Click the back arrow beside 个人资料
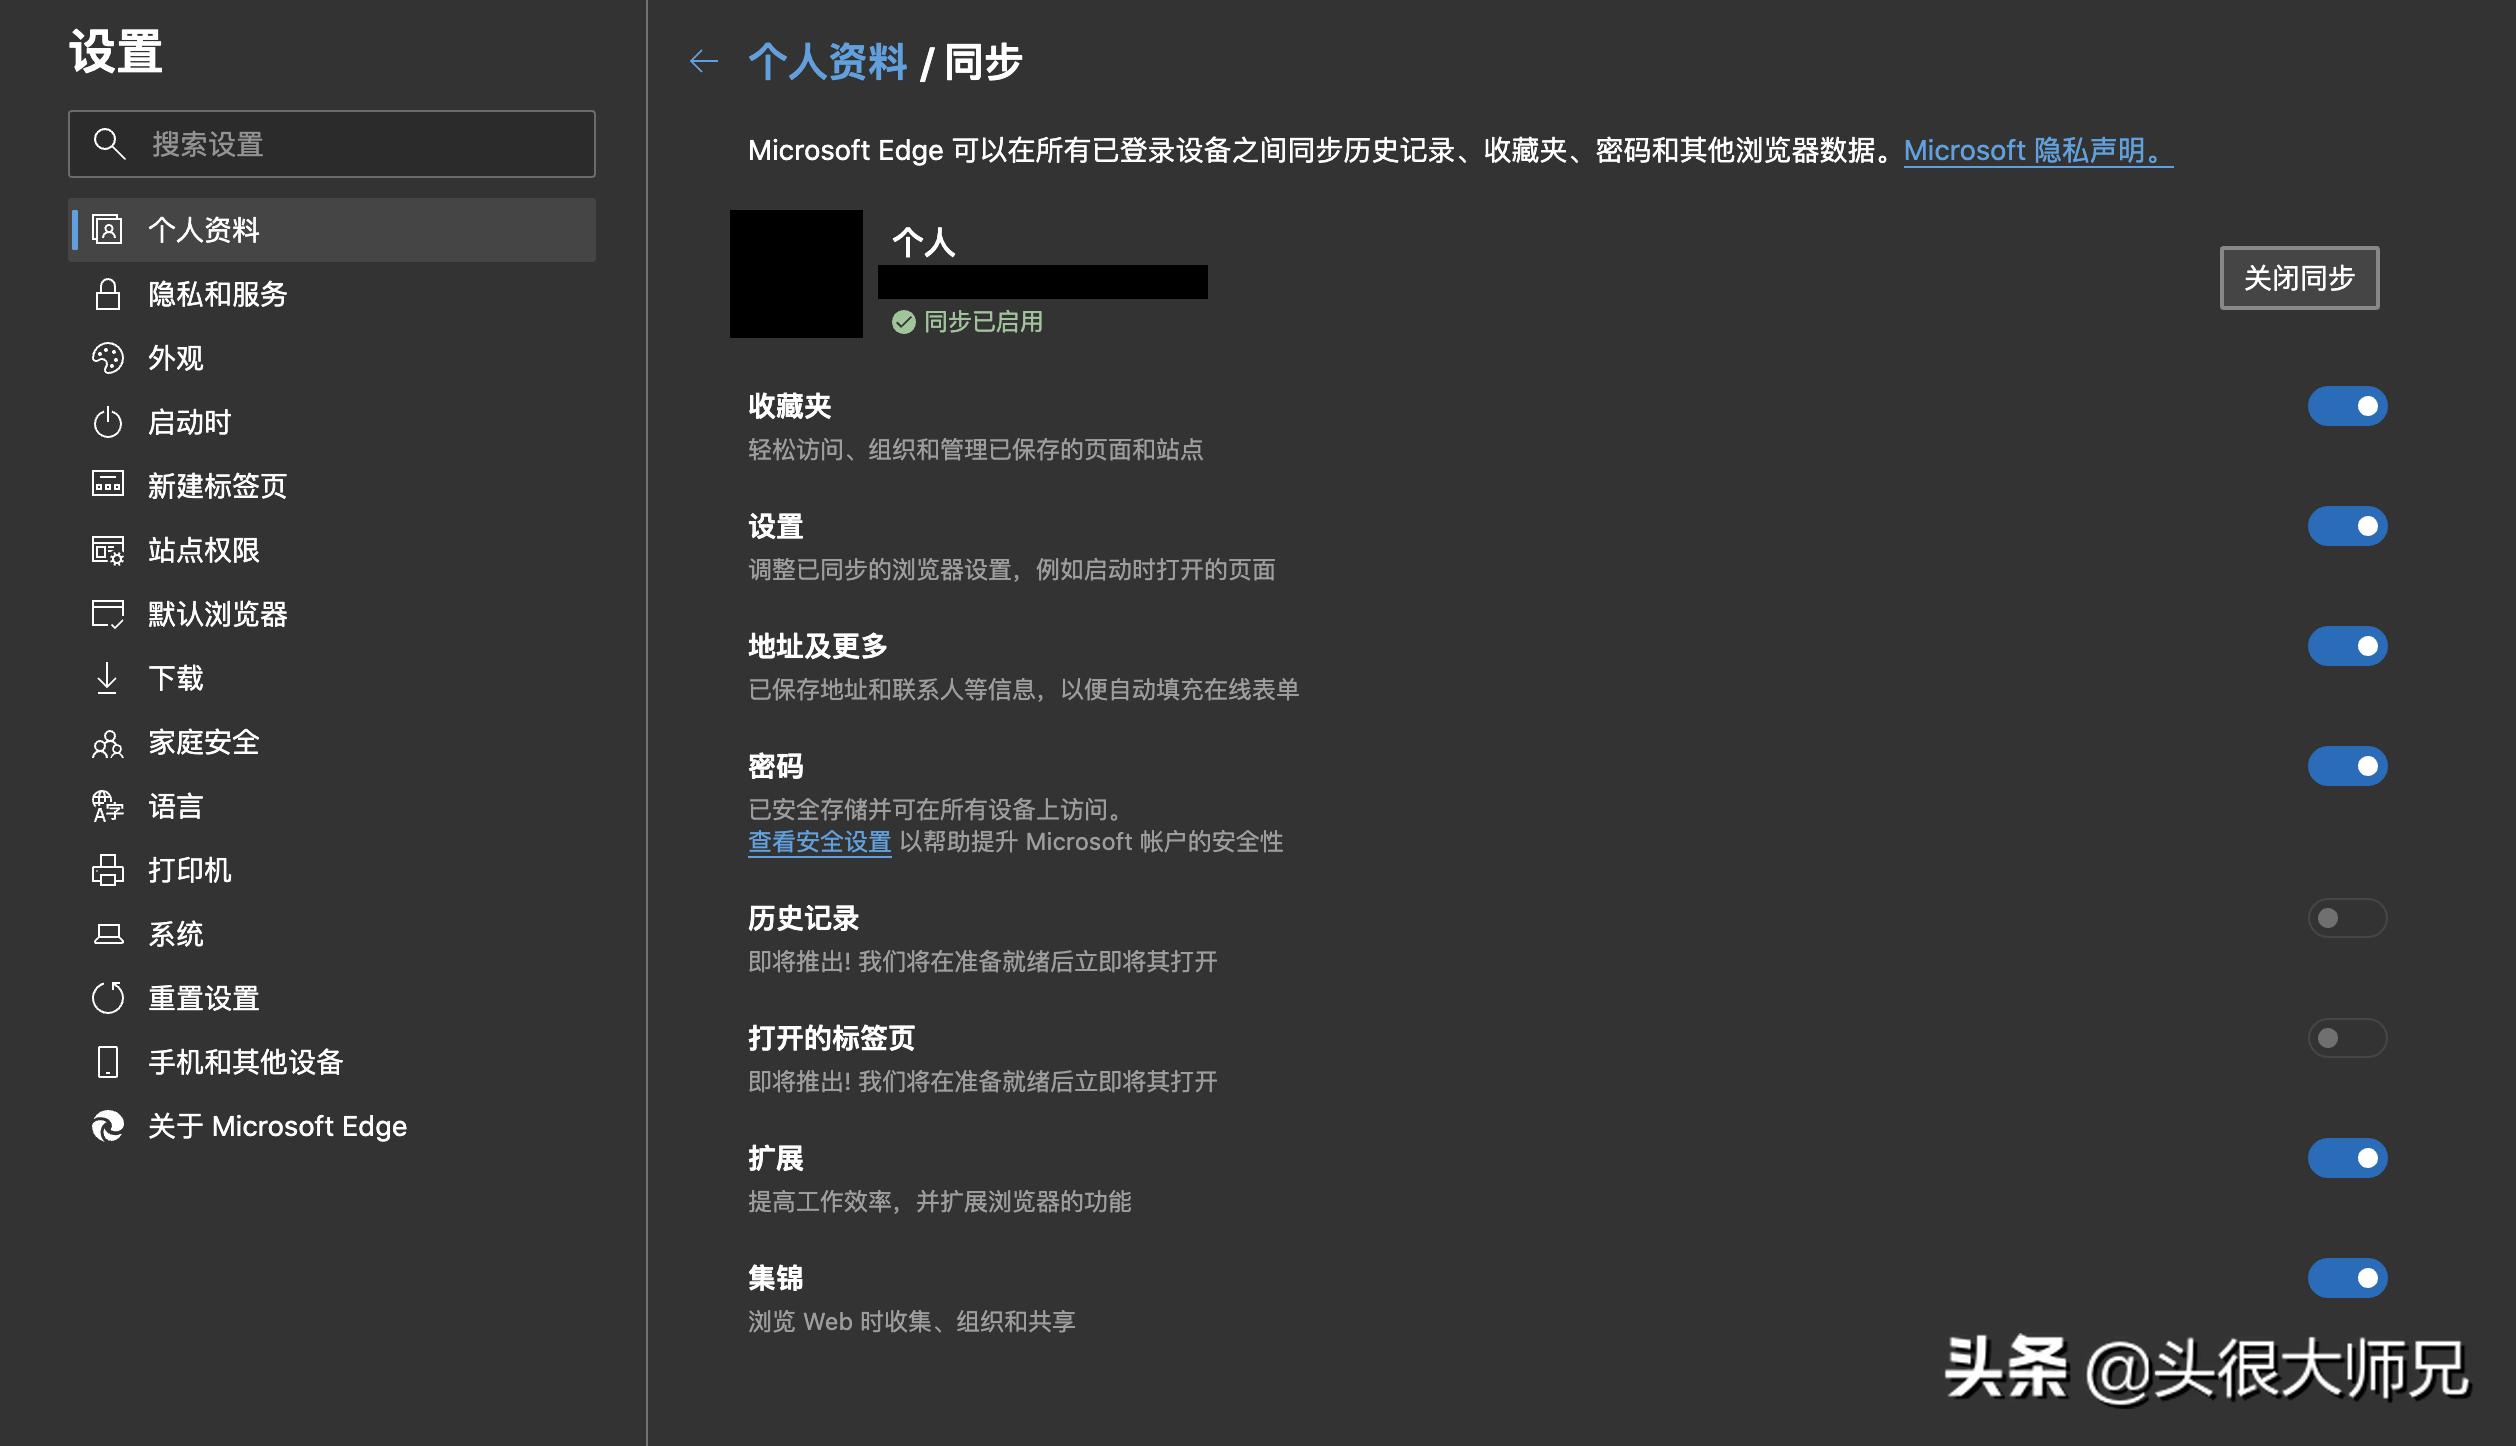Viewport: 2516px width, 1446px height. tap(703, 62)
